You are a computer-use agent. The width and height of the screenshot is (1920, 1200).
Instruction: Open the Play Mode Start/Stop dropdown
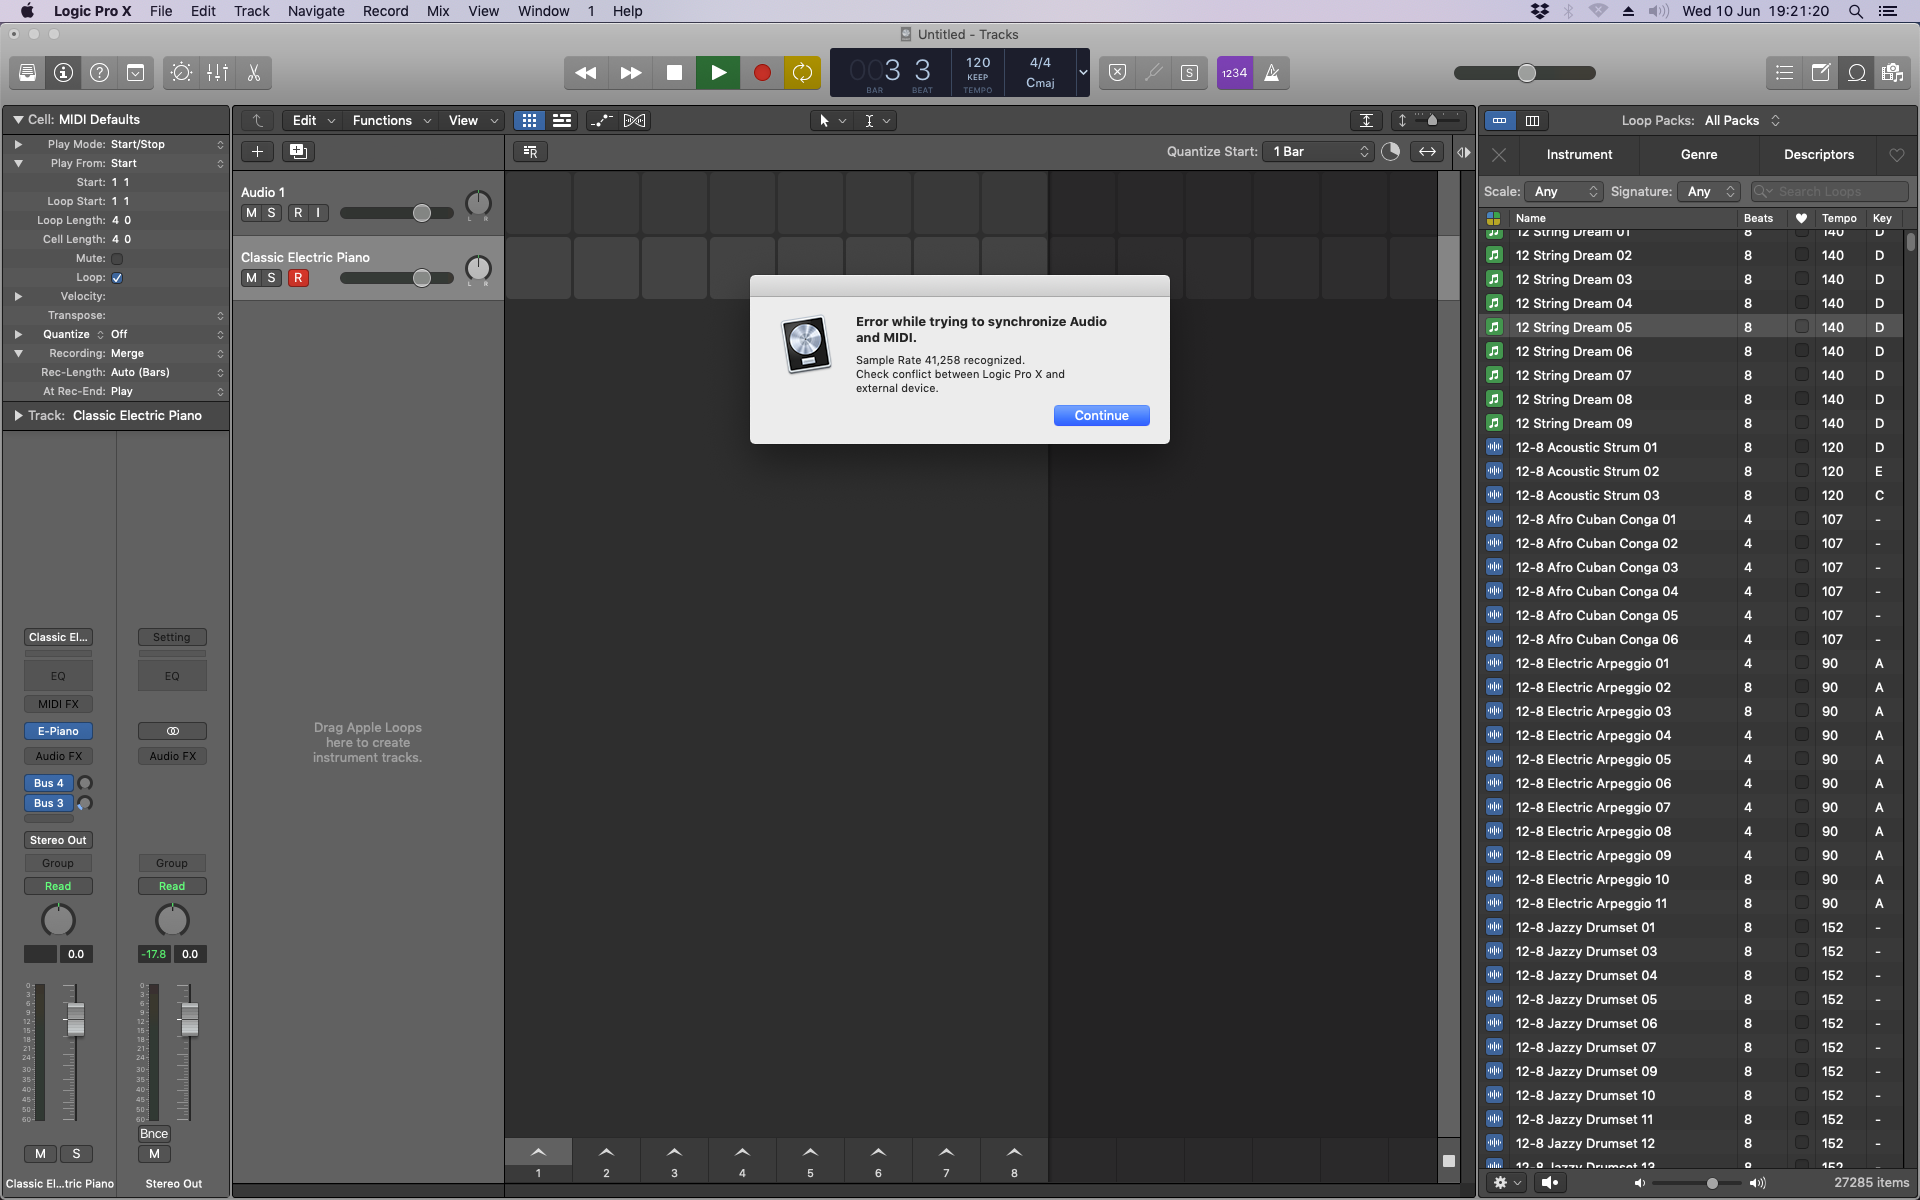166,145
